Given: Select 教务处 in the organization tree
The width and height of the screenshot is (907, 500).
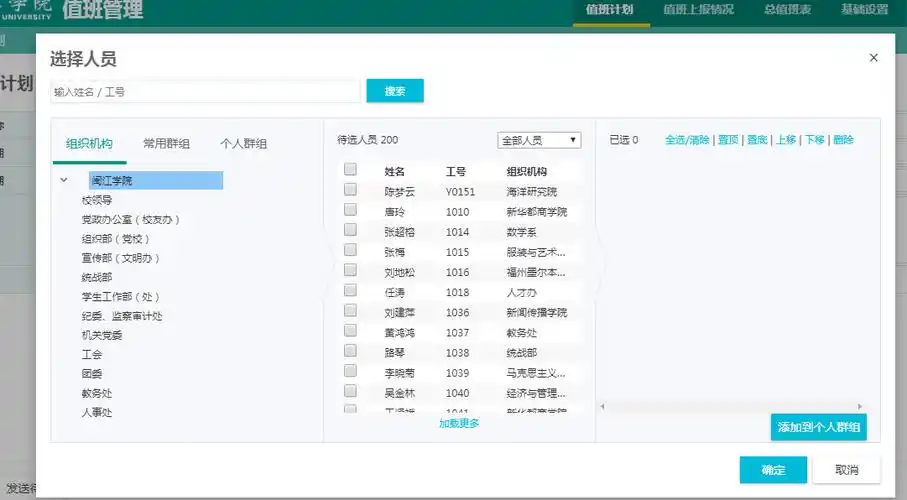Looking at the screenshot, I should click(x=97, y=393).
